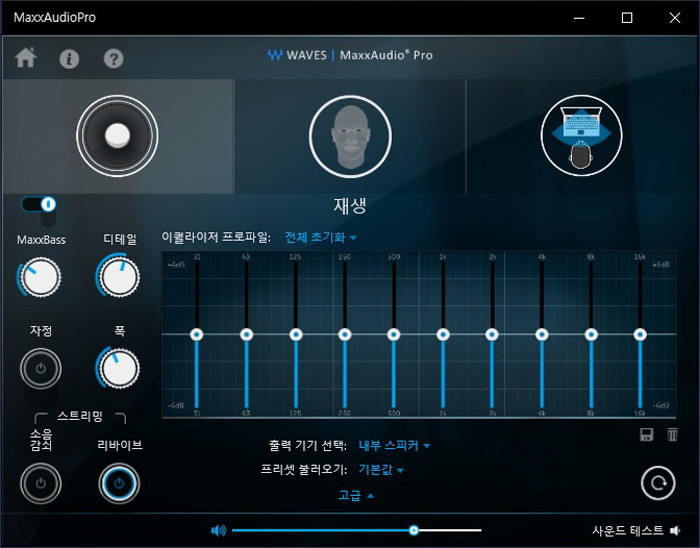Click the Home icon

(x=26, y=58)
